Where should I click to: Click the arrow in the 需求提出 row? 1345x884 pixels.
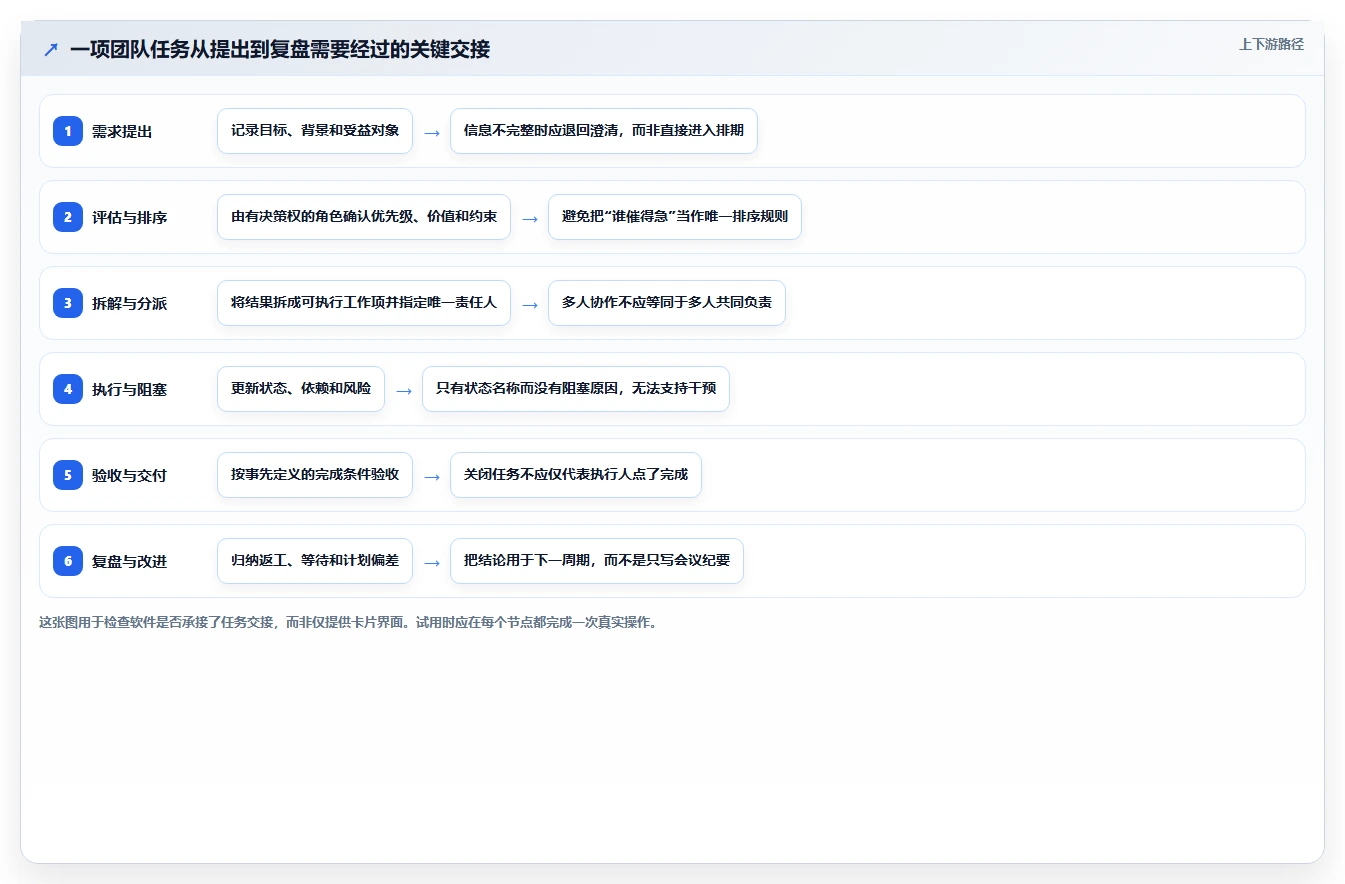point(432,132)
